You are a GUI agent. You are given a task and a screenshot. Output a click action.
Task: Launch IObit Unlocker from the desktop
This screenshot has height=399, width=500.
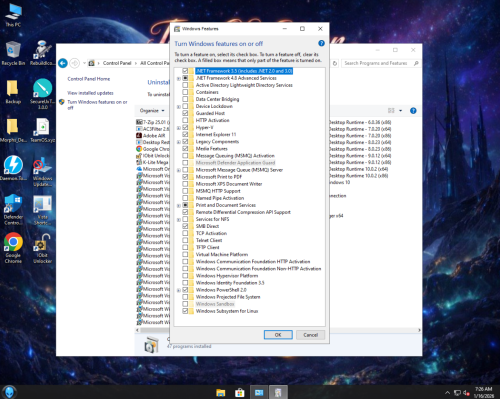coord(42,248)
